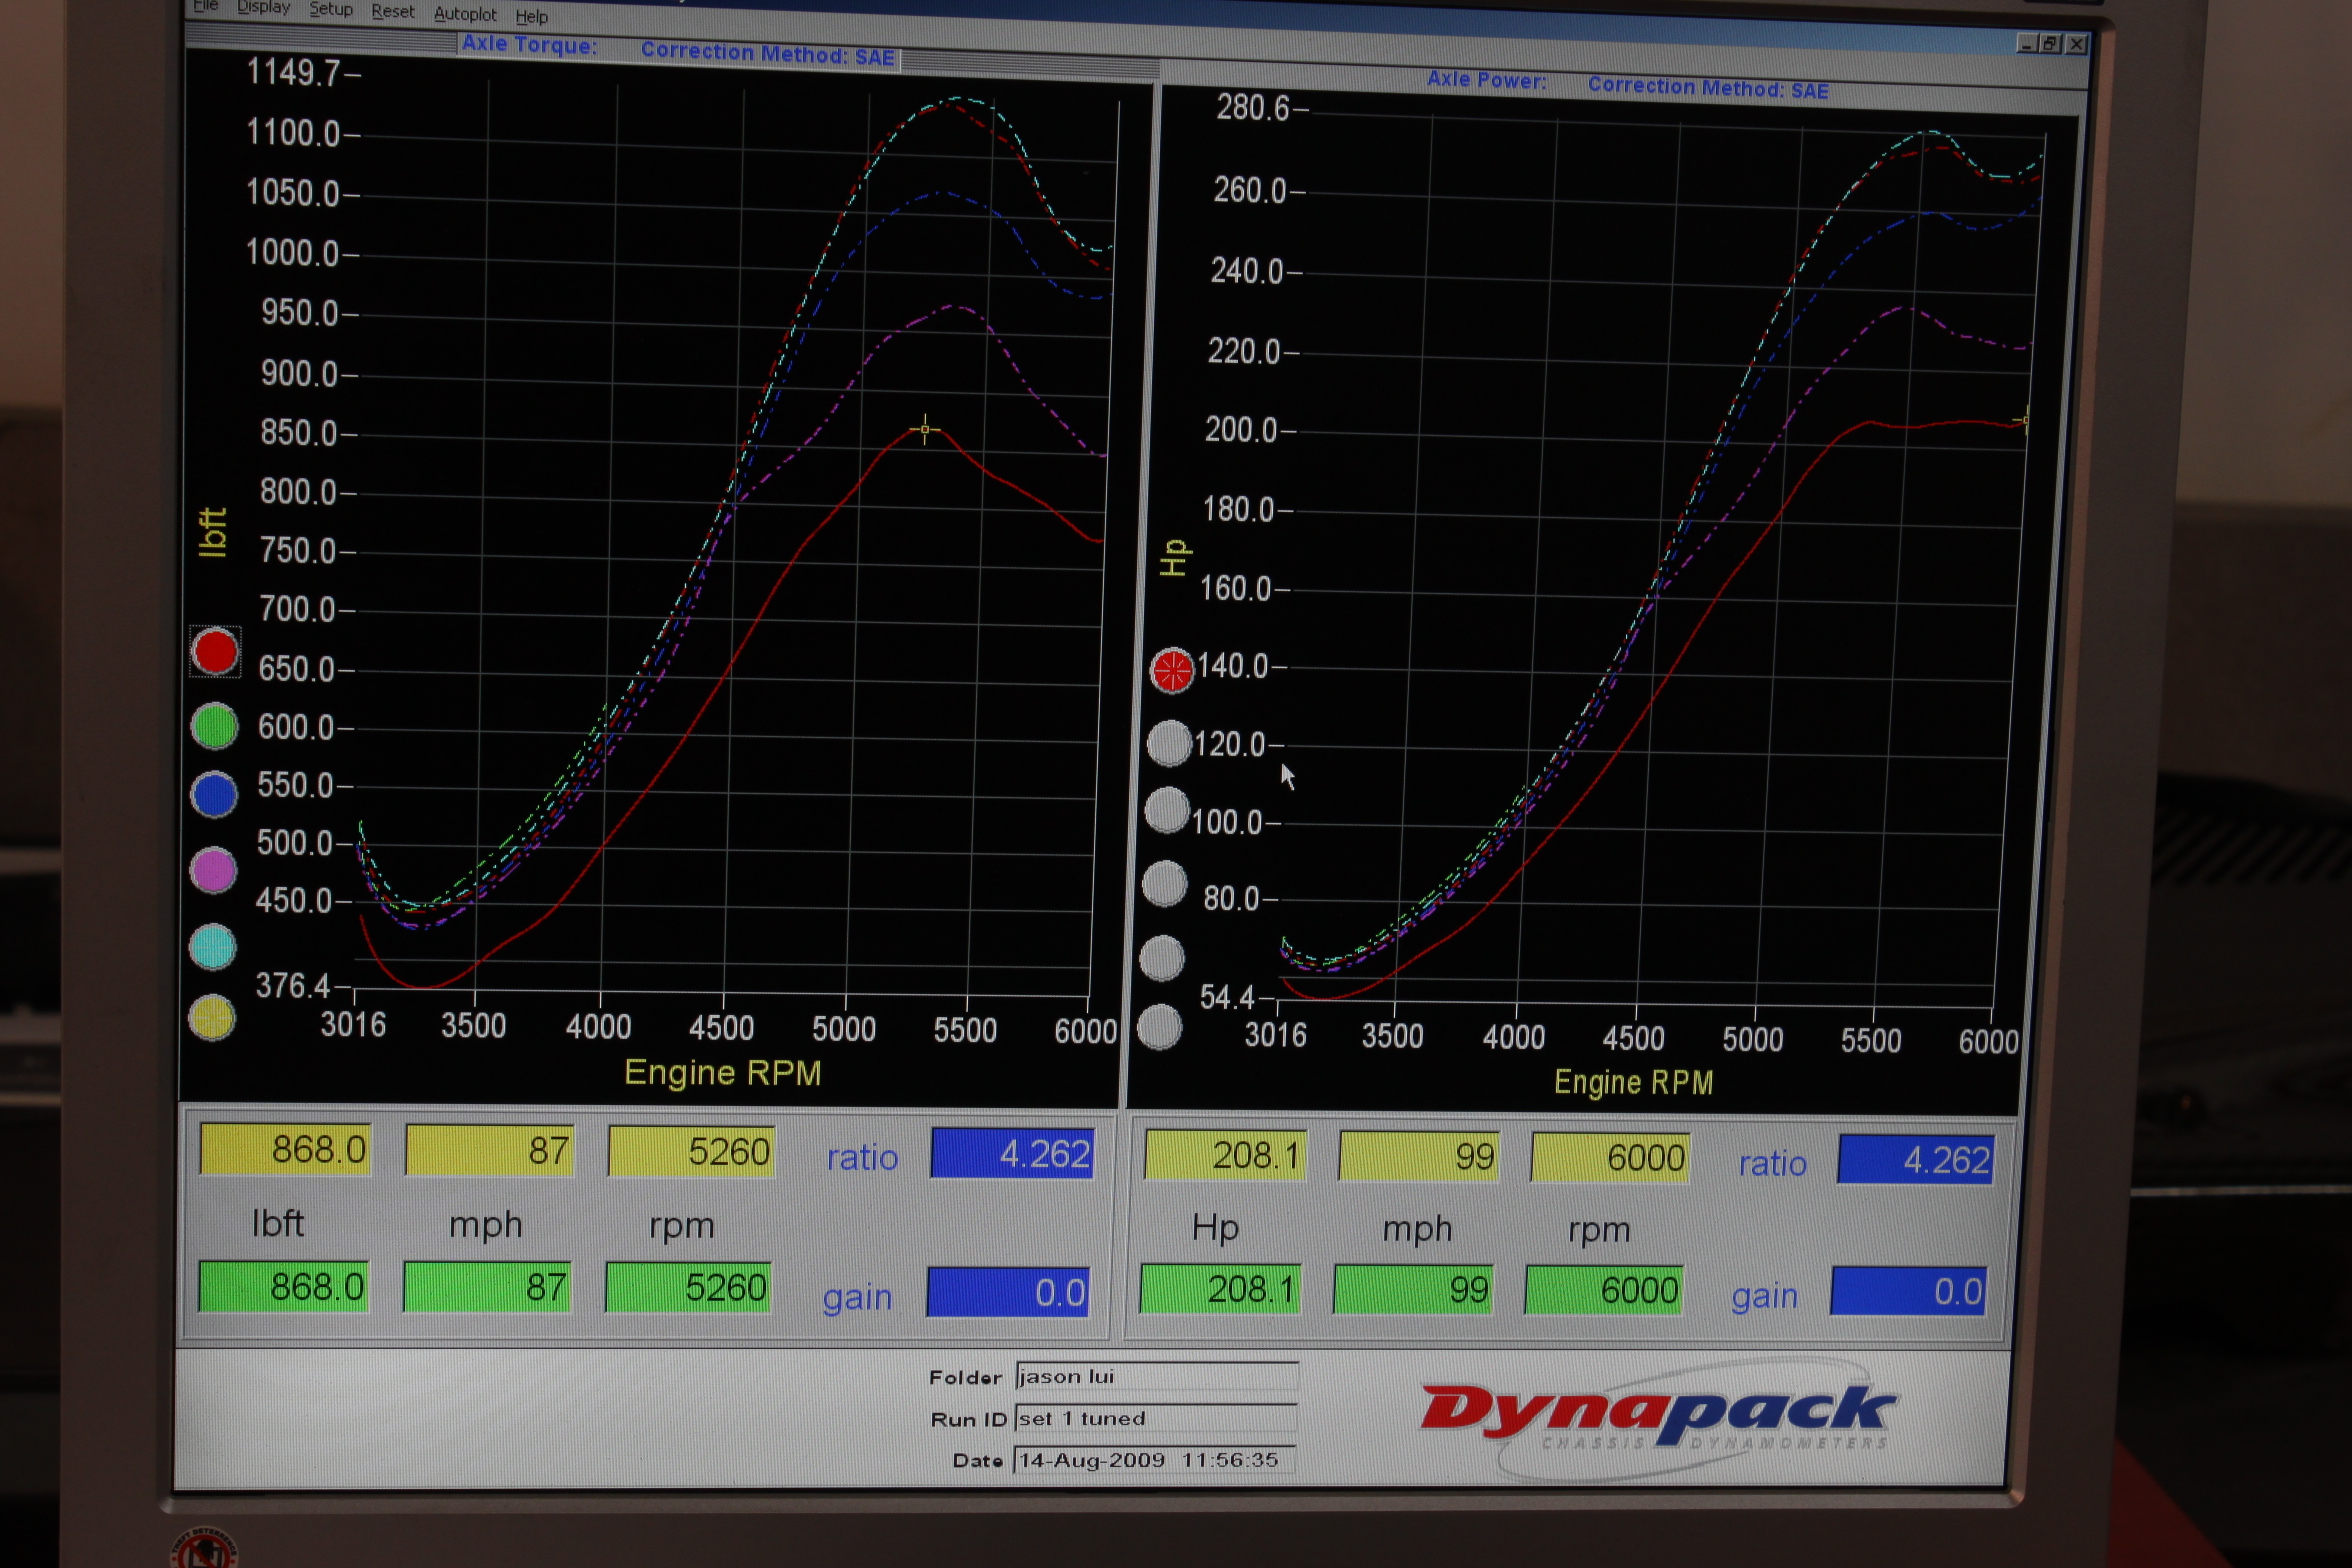Select the cyan run circle in torque graph
Image resolution: width=2352 pixels, height=1568 pixels.
[x=212, y=947]
